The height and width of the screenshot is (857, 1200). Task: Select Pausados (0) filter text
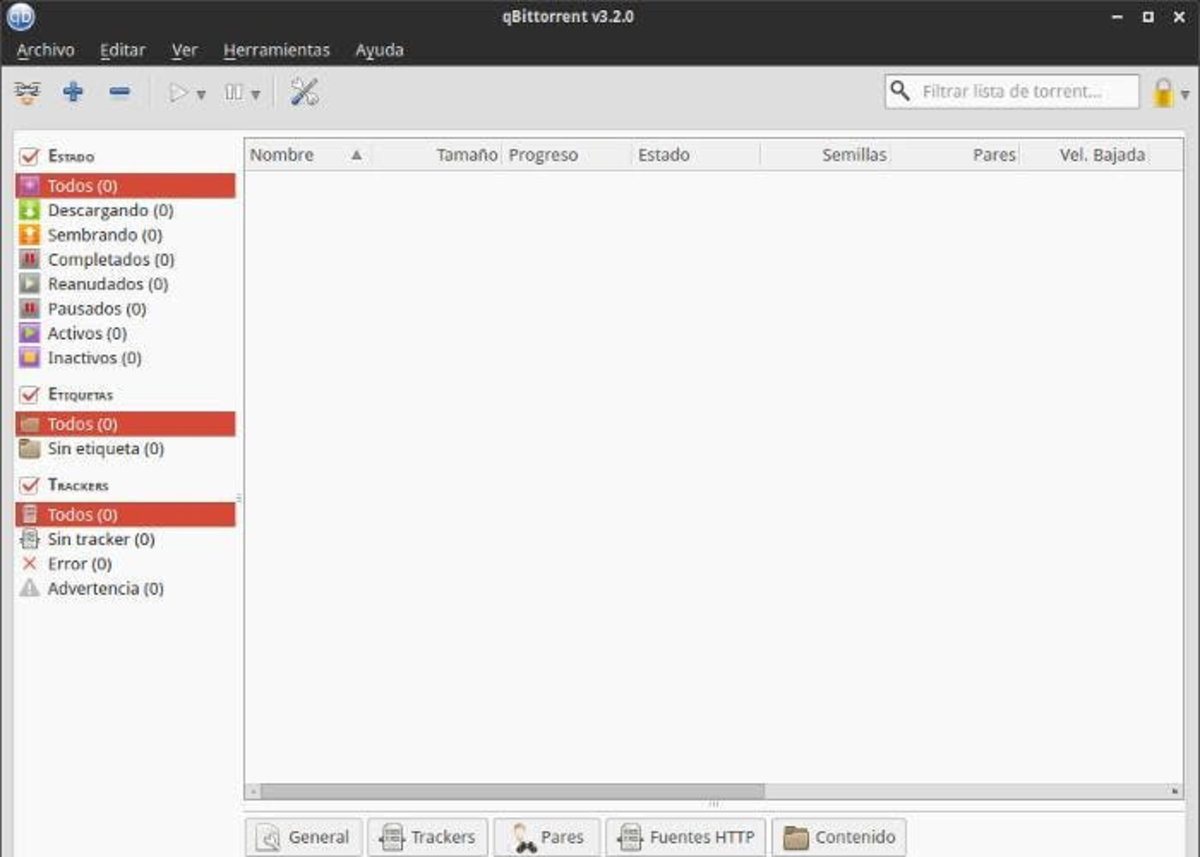(97, 309)
